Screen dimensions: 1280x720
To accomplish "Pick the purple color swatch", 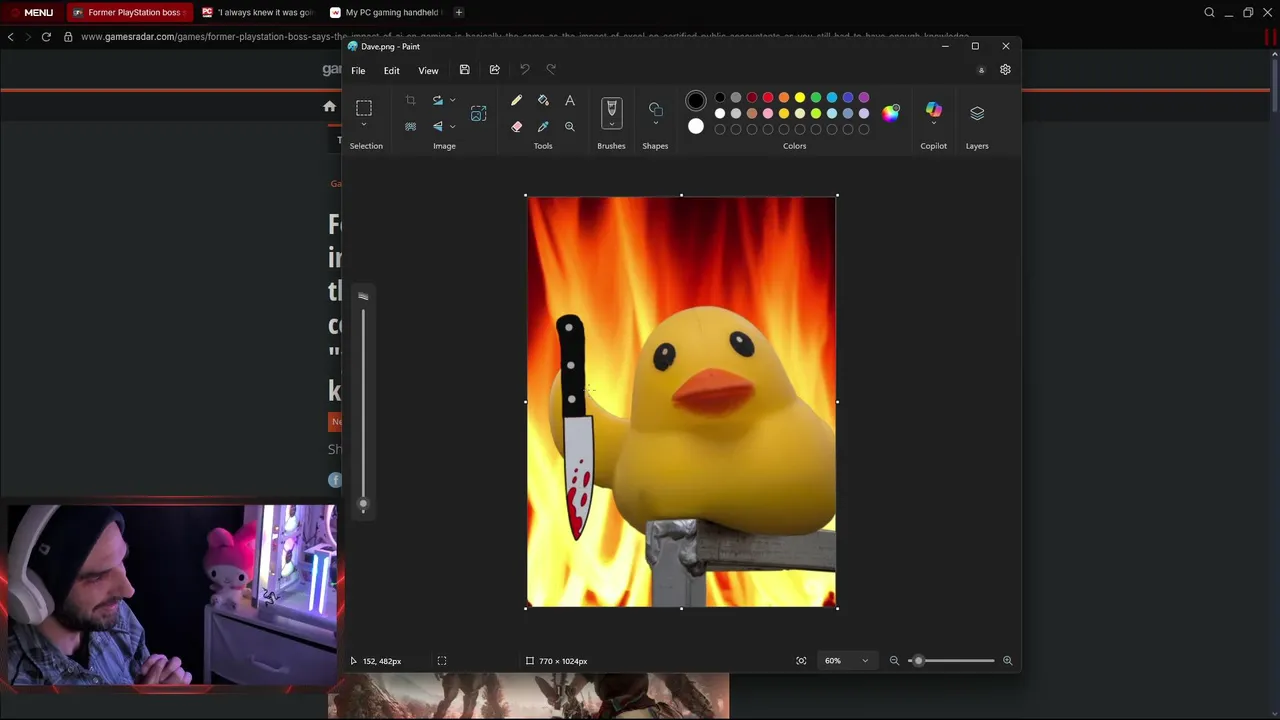I will pyautogui.click(x=863, y=98).
